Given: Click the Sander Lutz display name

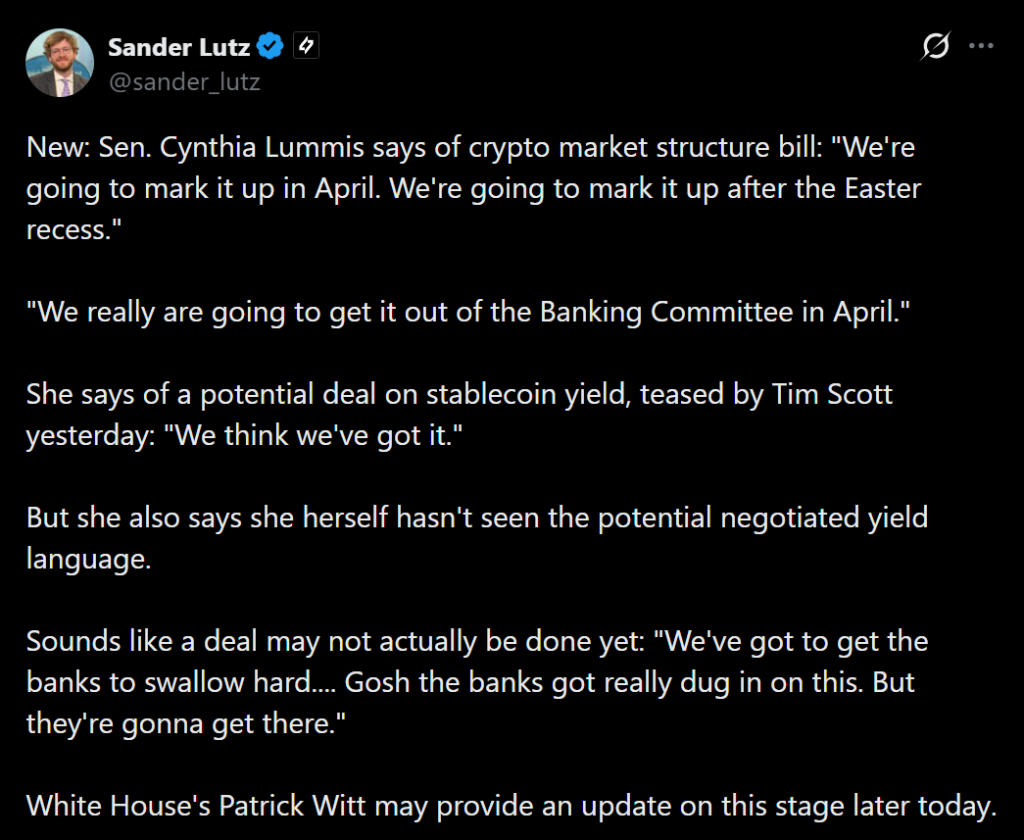Looking at the screenshot, I should pos(177,46).
